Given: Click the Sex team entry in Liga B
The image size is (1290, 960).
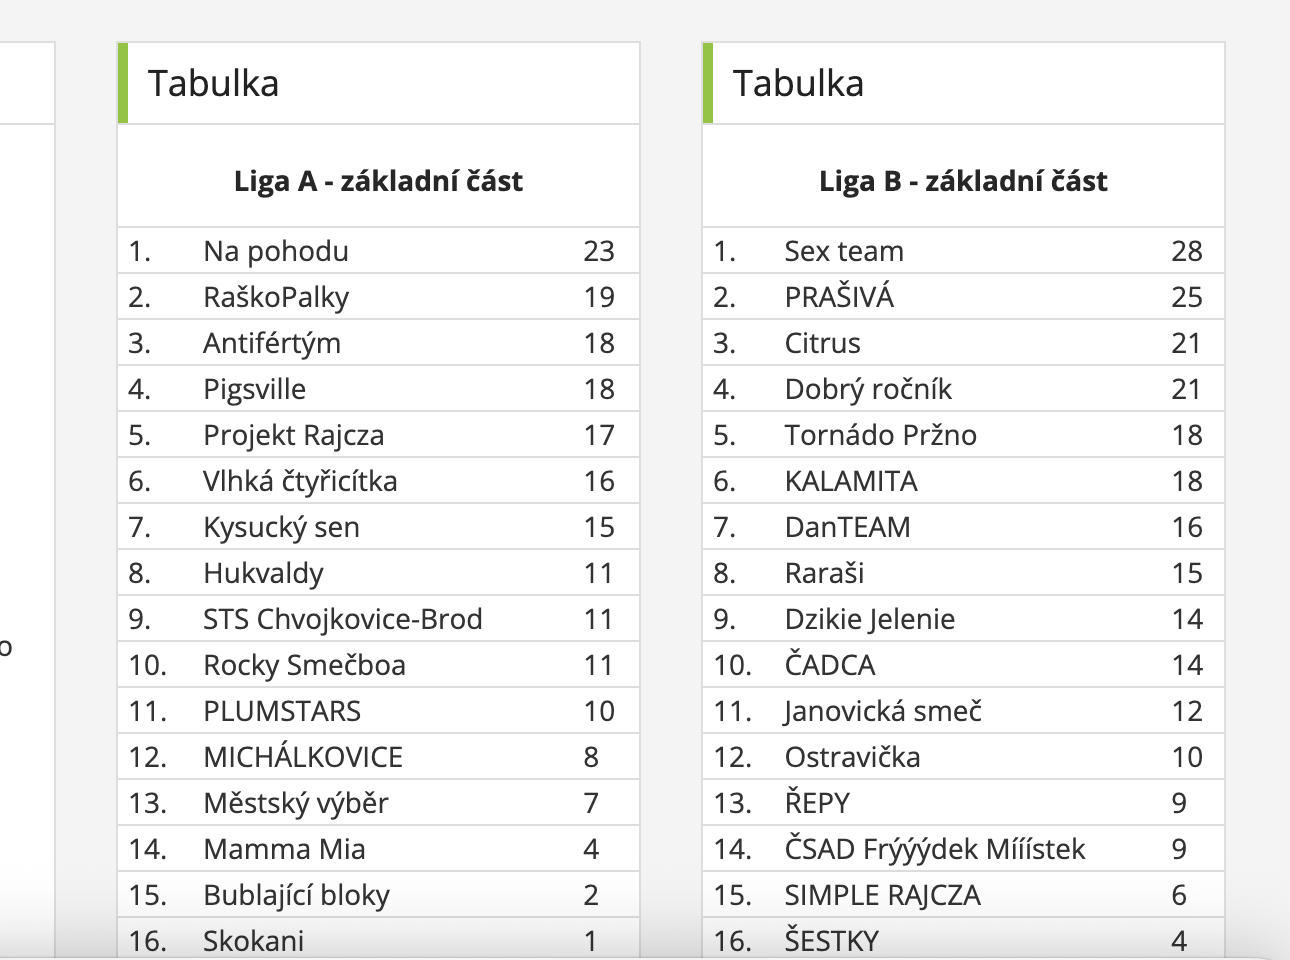Looking at the screenshot, I should click(844, 251).
